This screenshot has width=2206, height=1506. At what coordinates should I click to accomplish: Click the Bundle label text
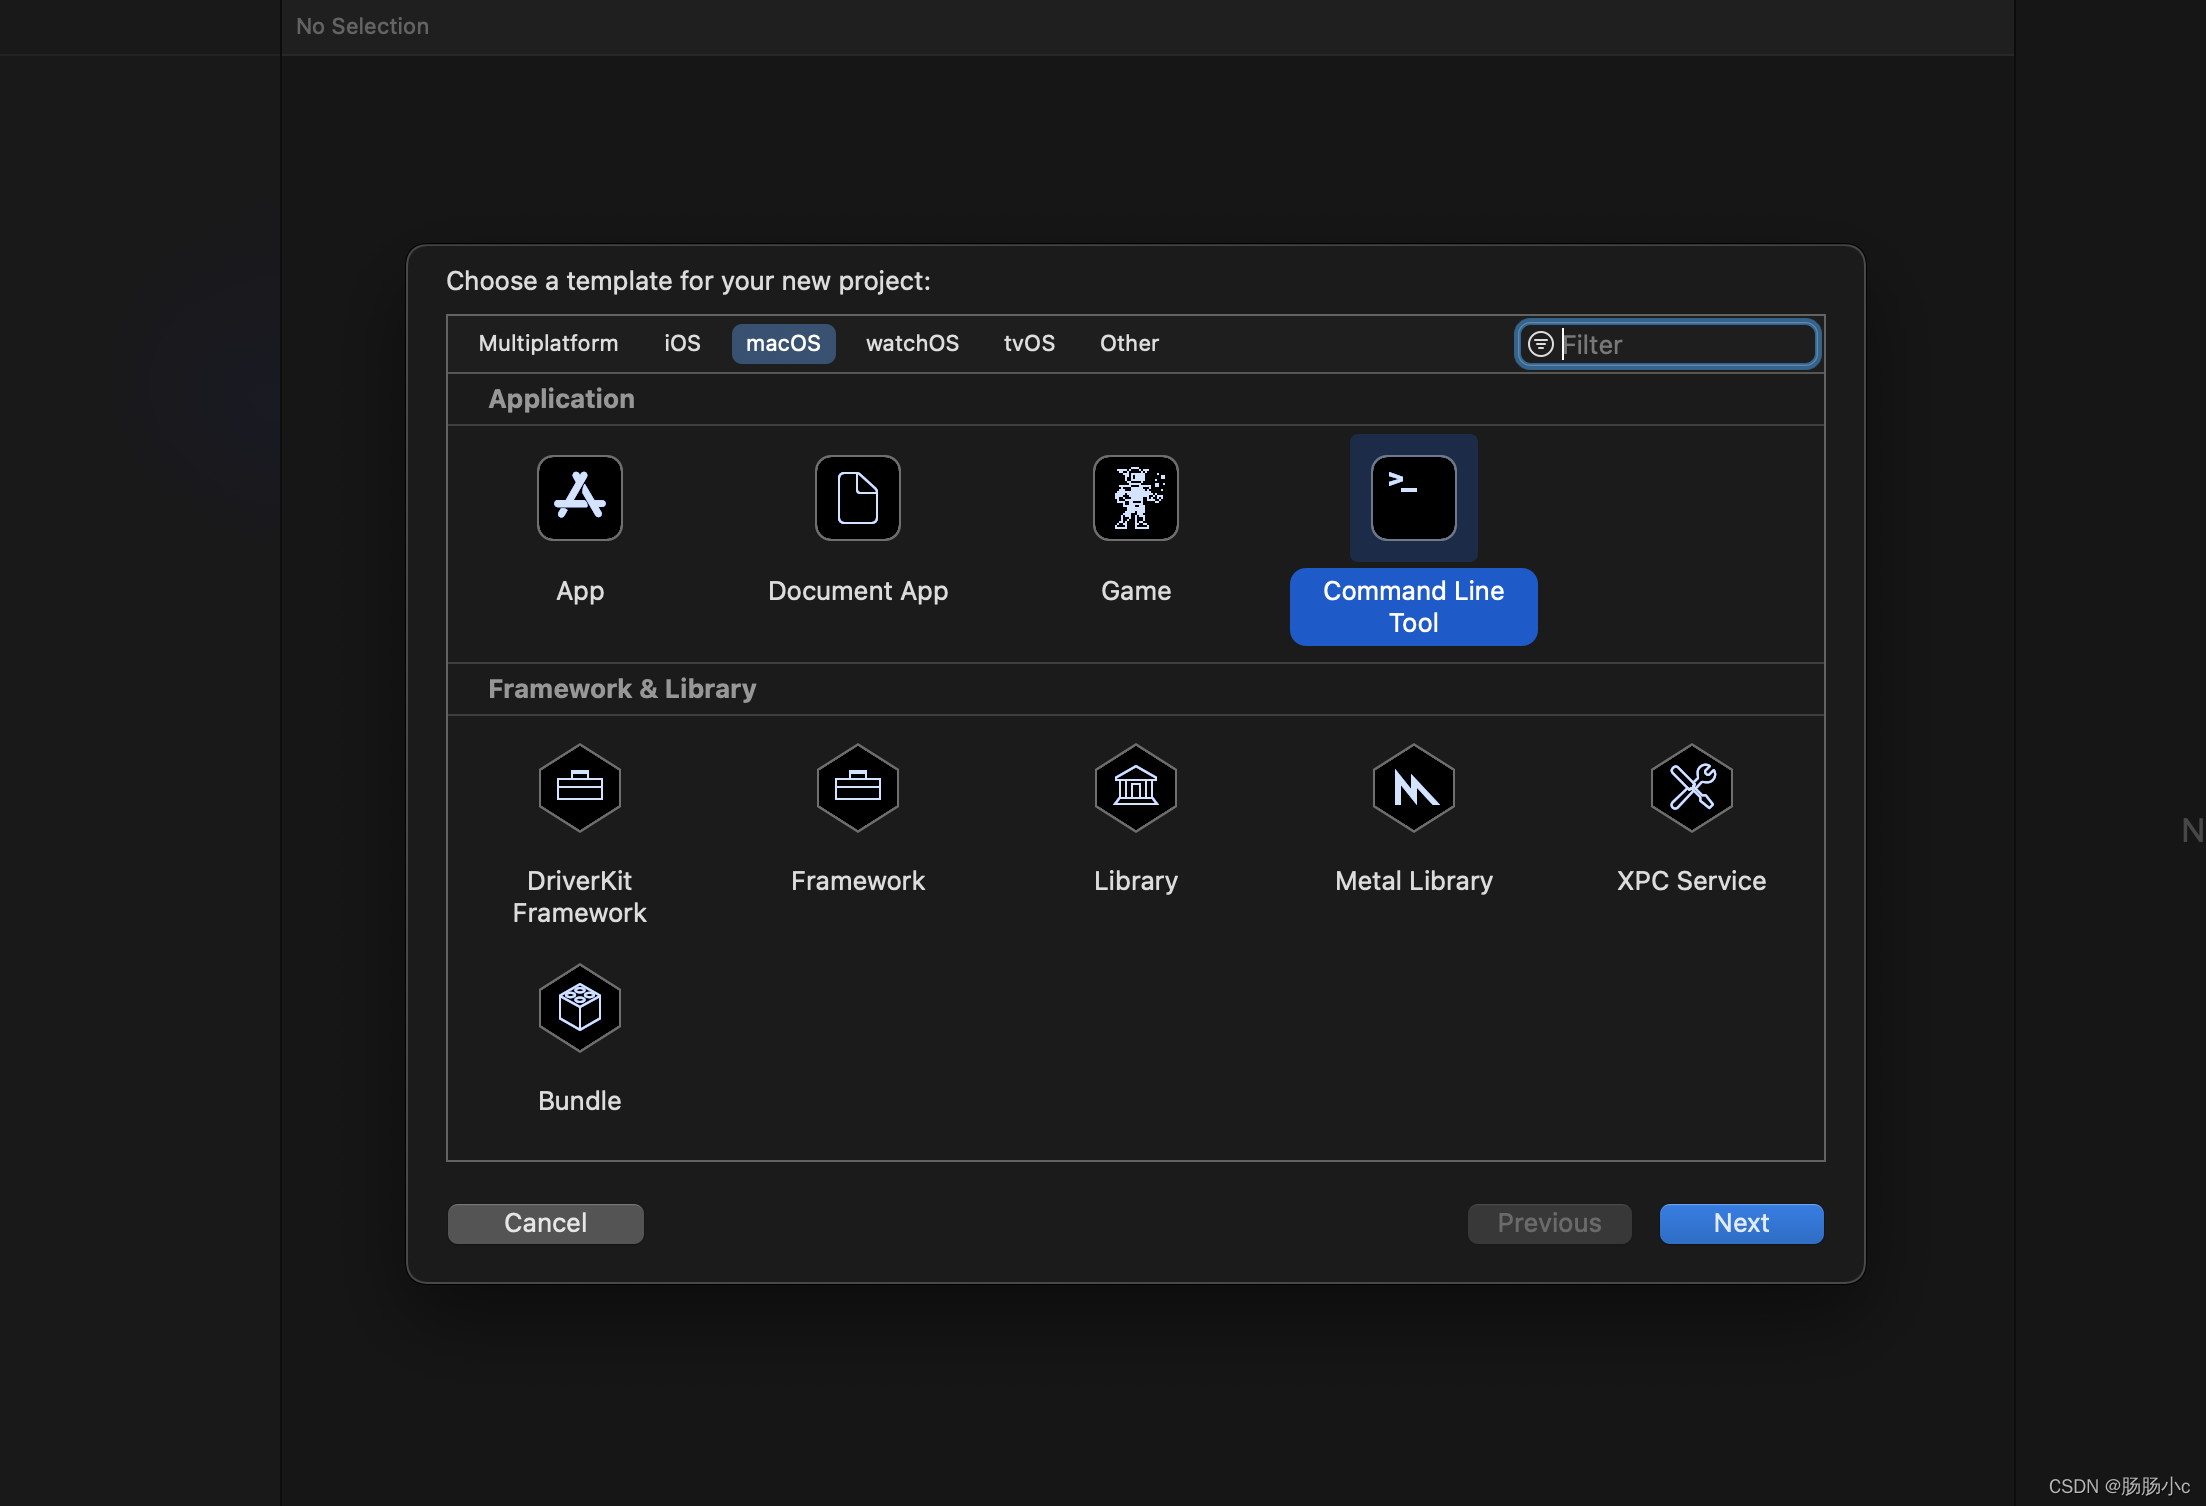(580, 1101)
